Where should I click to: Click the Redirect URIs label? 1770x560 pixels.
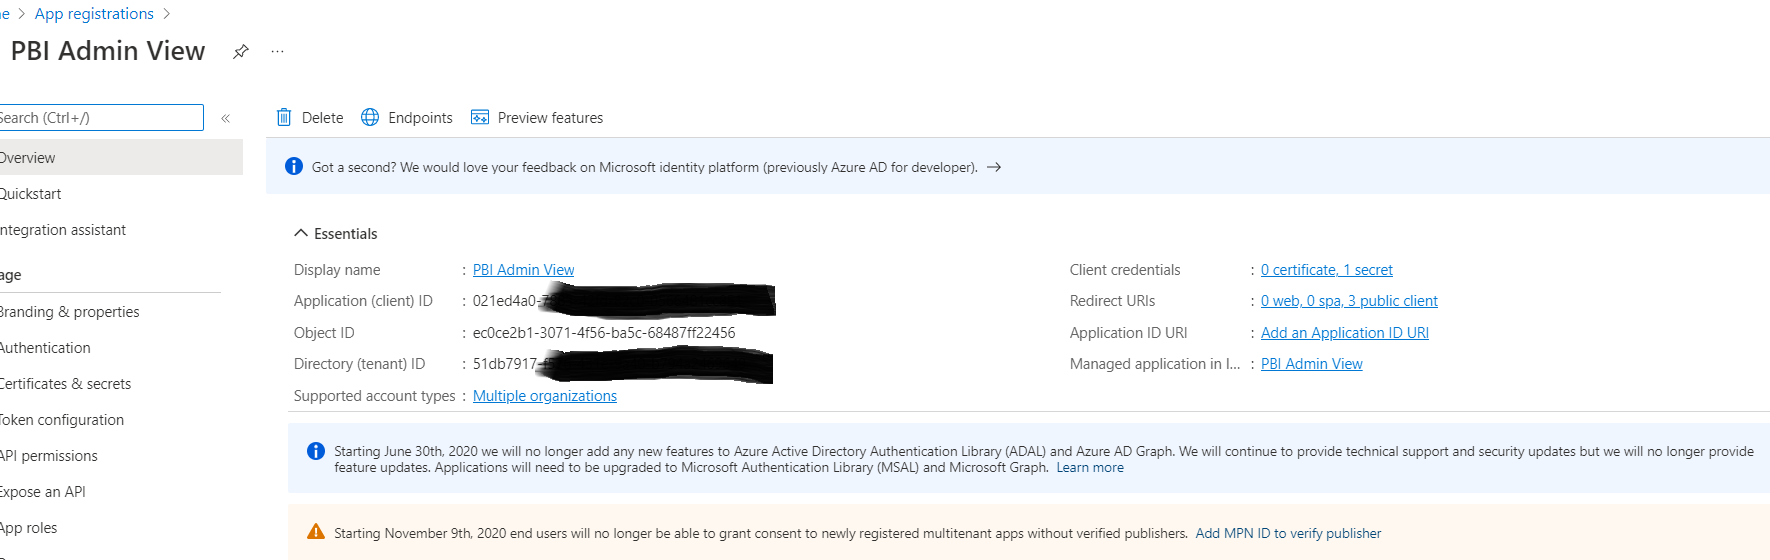[x=1112, y=301]
